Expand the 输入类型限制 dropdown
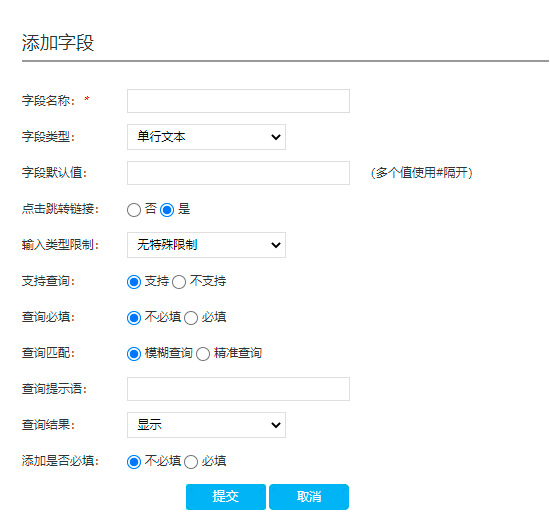The height and width of the screenshot is (527, 550). pyautogui.click(x=206, y=245)
